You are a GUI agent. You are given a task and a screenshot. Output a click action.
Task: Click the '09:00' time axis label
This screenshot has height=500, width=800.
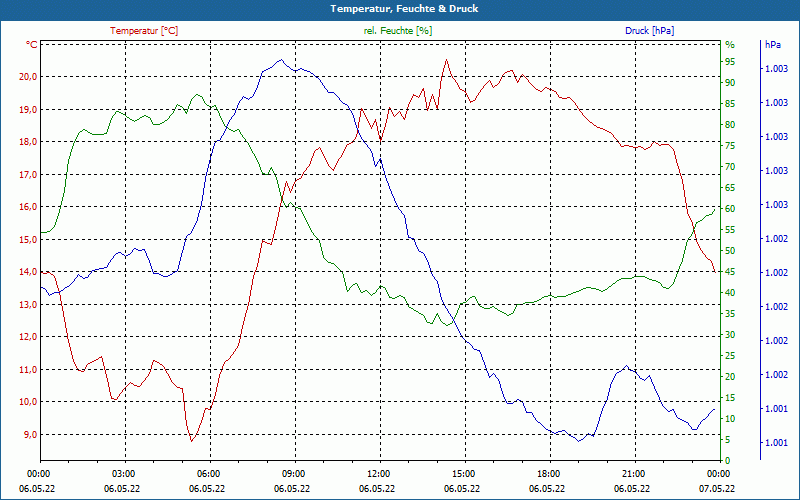click(293, 473)
